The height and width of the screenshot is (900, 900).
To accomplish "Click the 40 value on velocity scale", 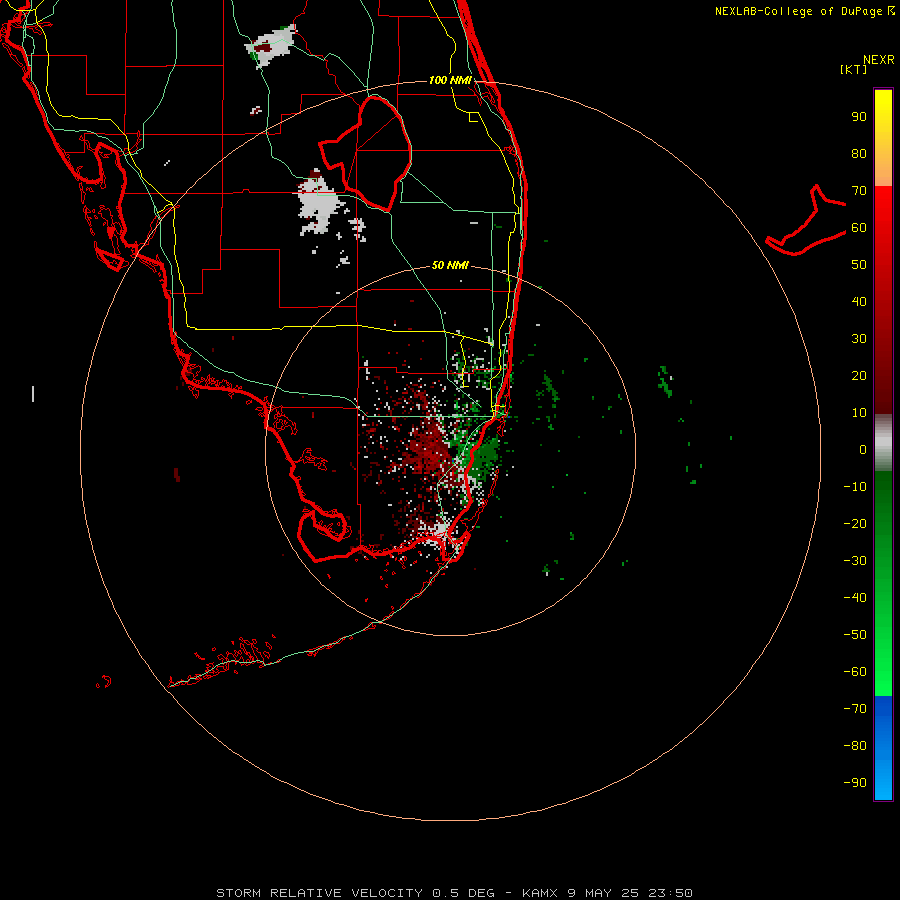I will 859,301.
